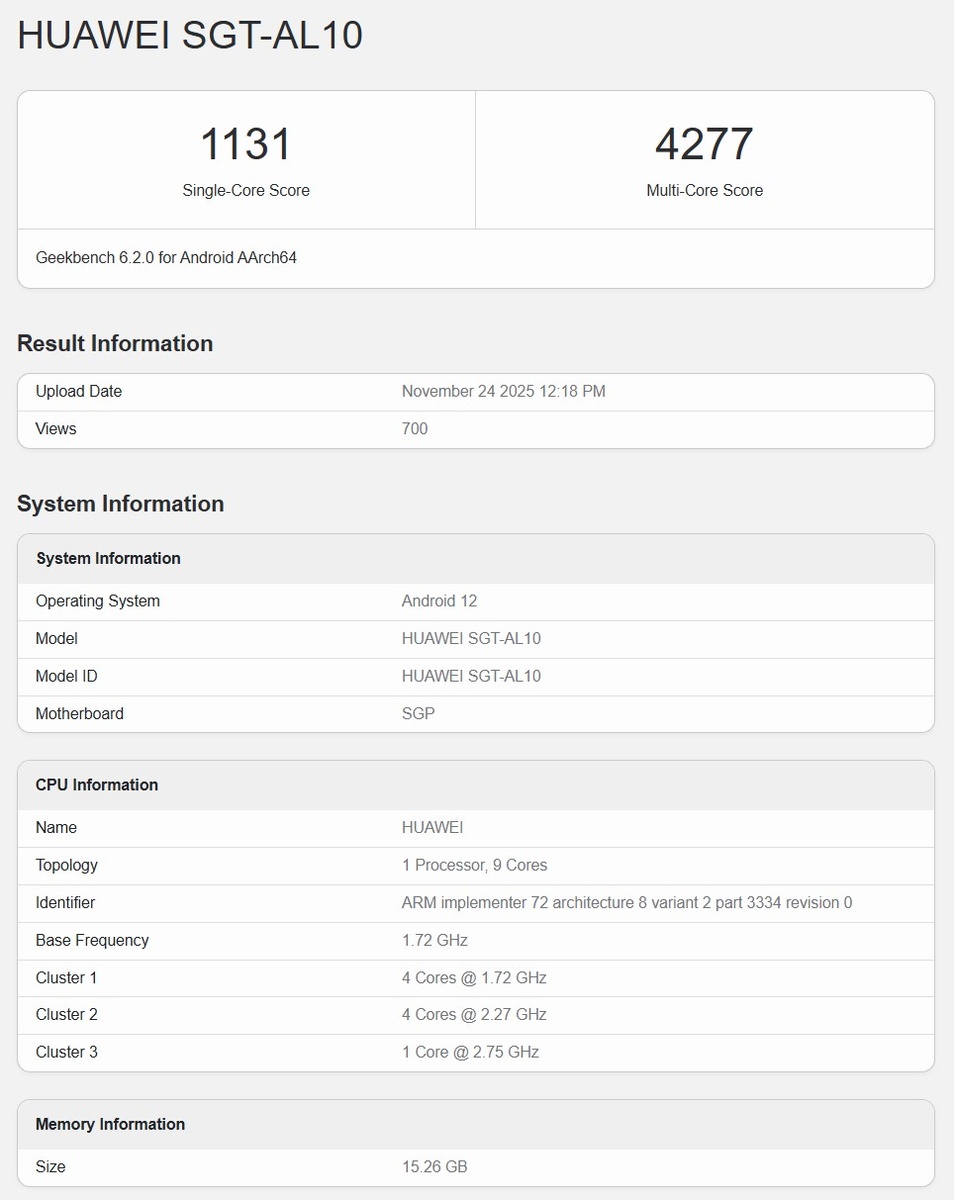The height and width of the screenshot is (1200, 954).
Task: Click the Result Information heading
Action: click(x=114, y=343)
